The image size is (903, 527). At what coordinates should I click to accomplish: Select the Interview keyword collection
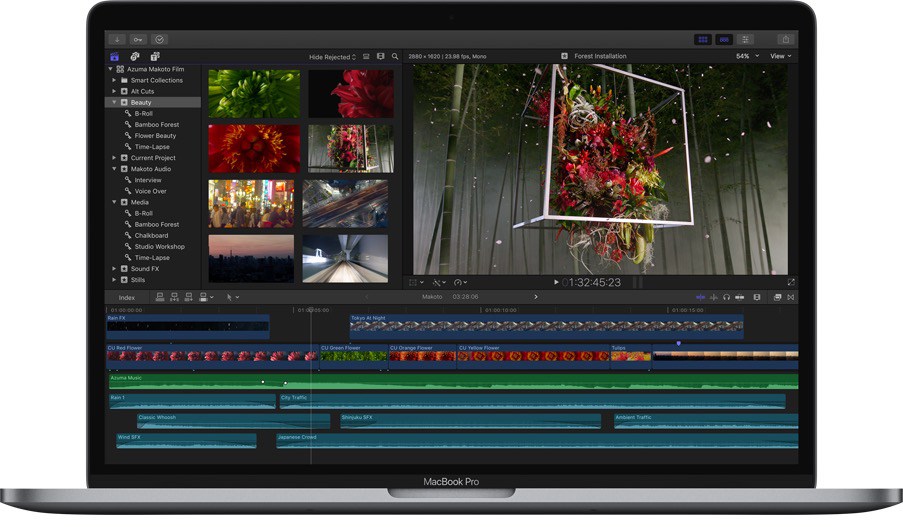(147, 180)
